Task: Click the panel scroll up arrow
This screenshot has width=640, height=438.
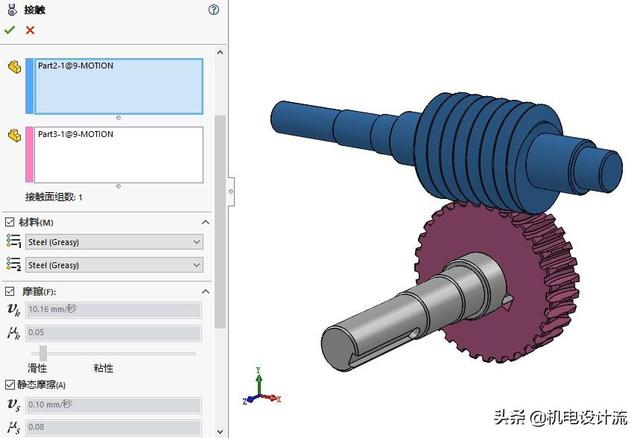Action: point(220,52)
